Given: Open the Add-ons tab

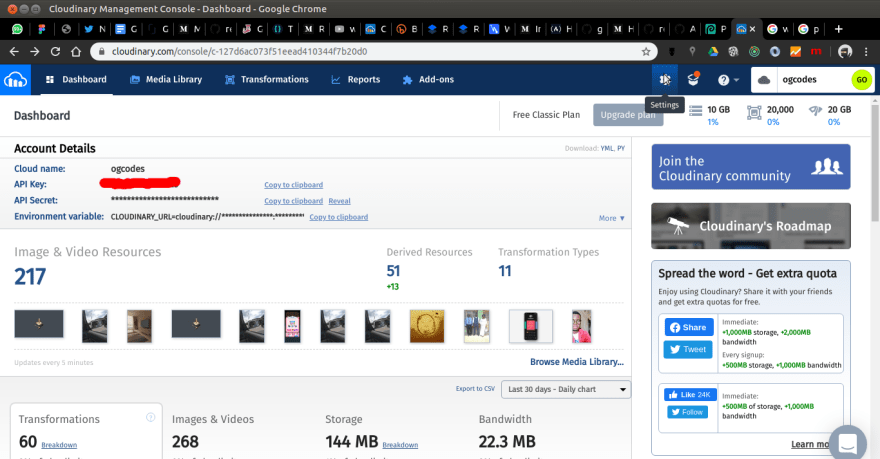Looking at the screenshot, I should [428, 80].
